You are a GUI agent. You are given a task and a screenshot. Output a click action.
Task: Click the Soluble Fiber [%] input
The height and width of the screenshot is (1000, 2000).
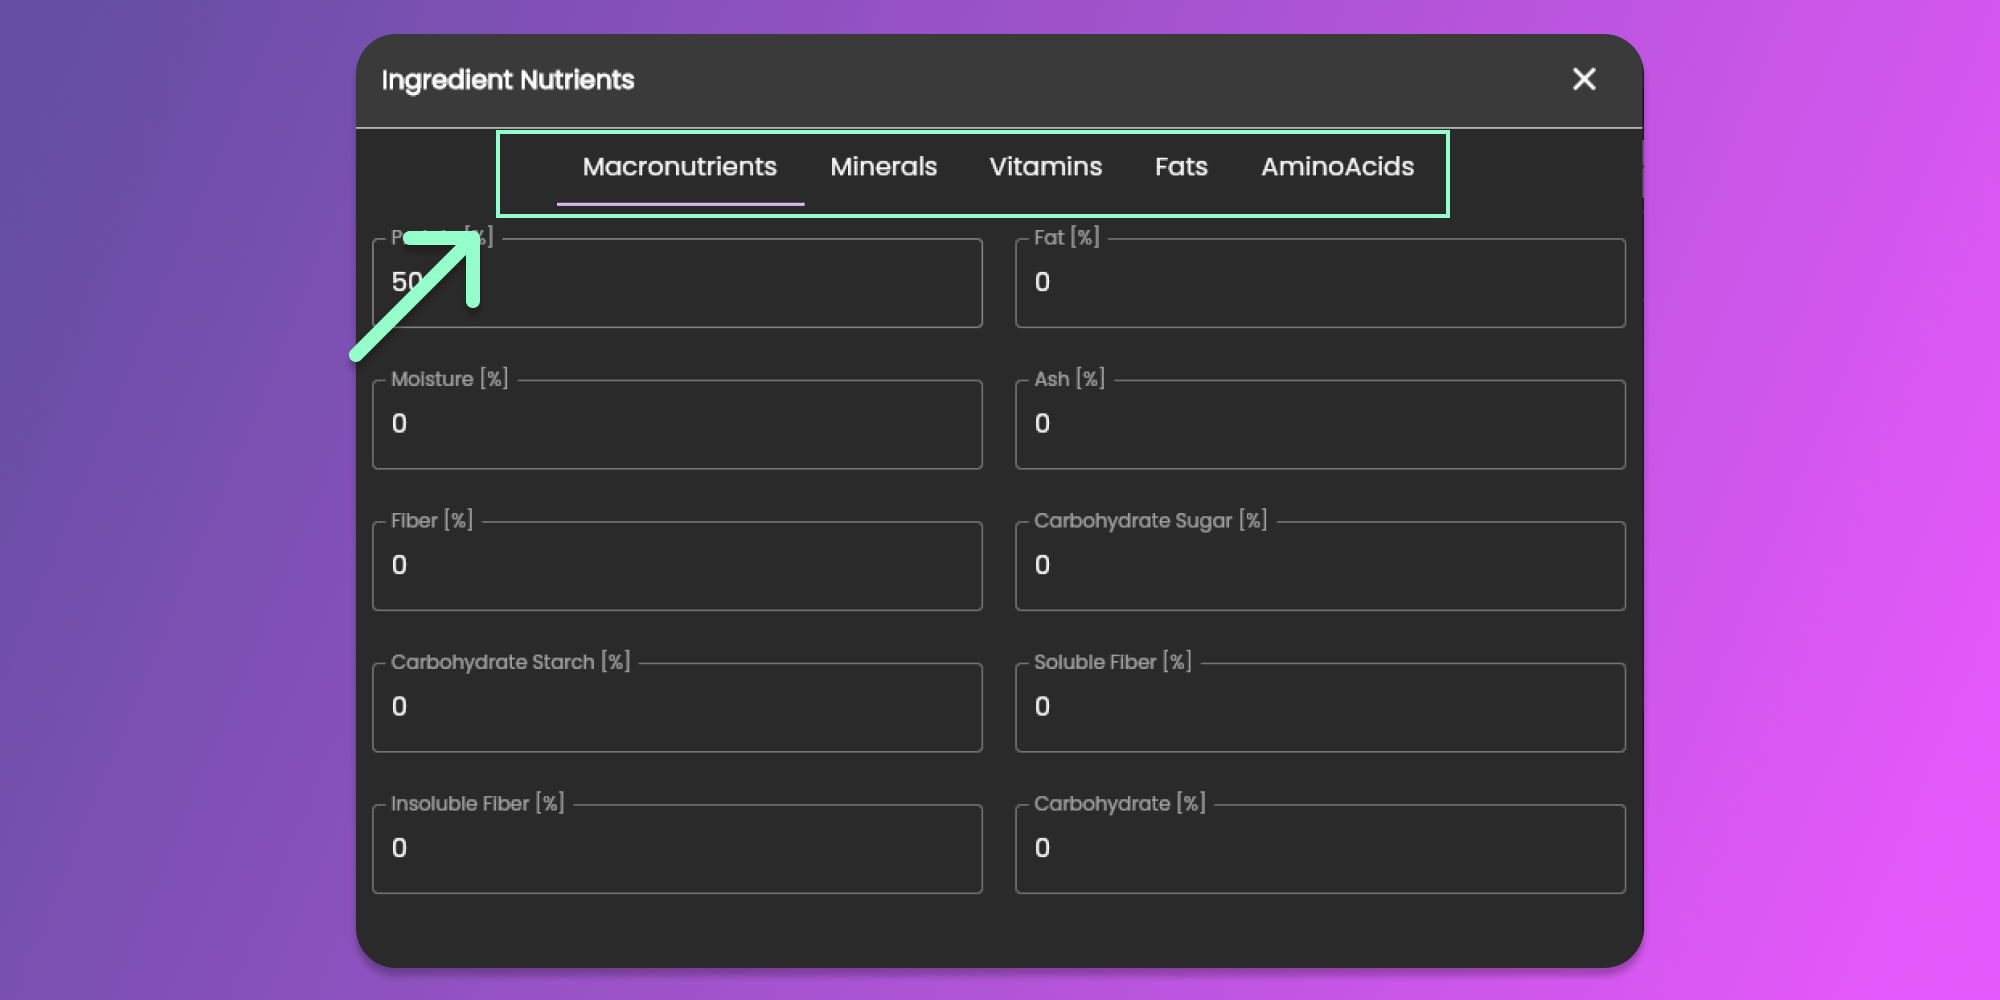[x=1320, y=708]
